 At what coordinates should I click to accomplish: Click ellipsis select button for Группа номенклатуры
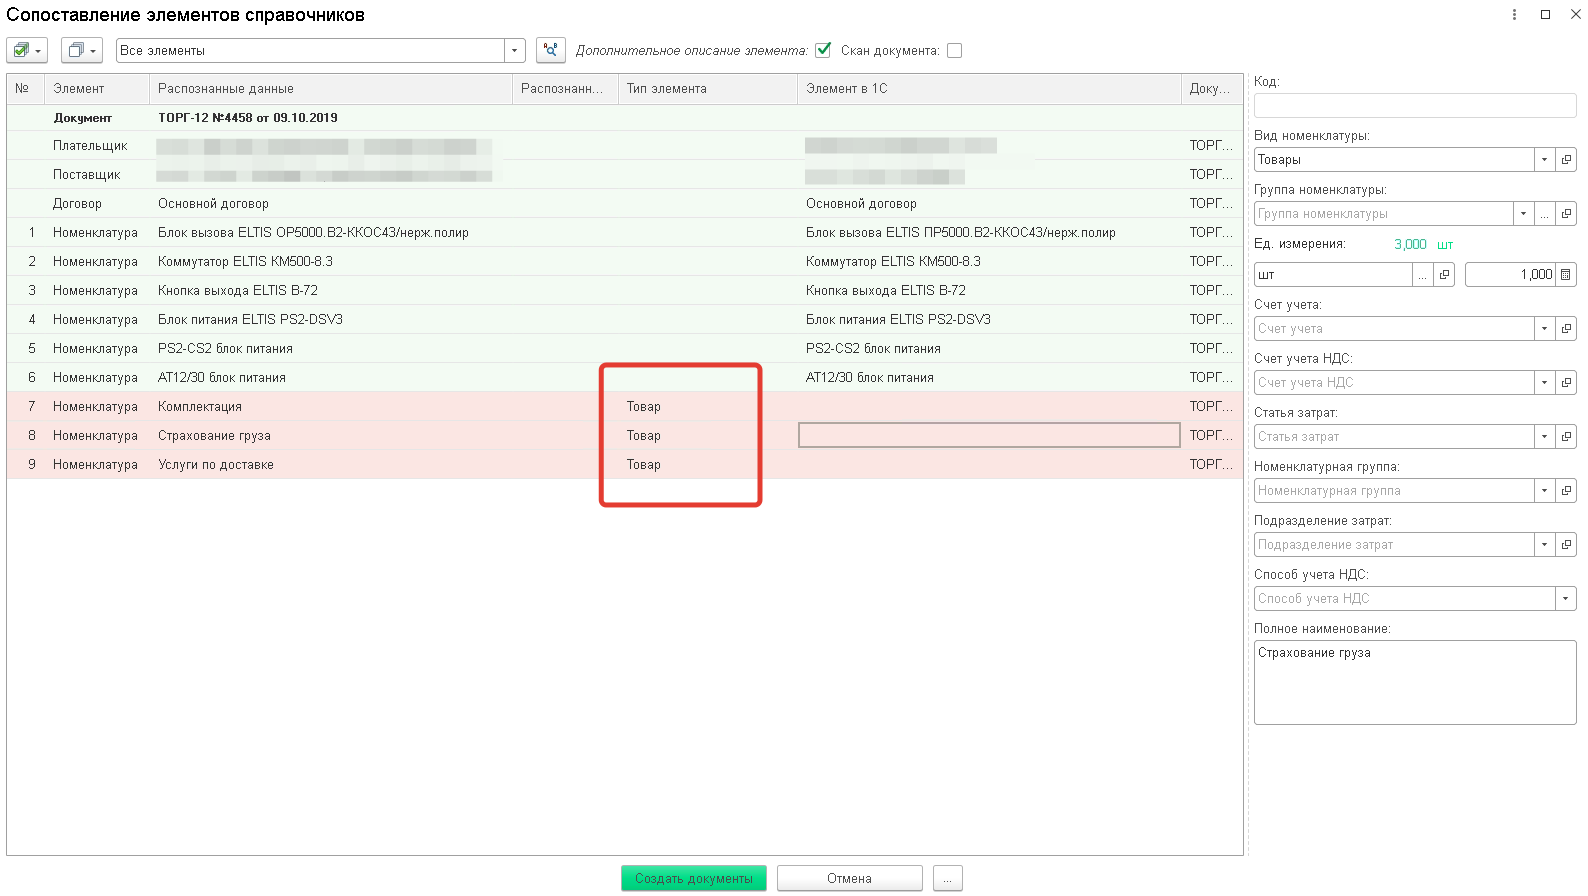1545,214
